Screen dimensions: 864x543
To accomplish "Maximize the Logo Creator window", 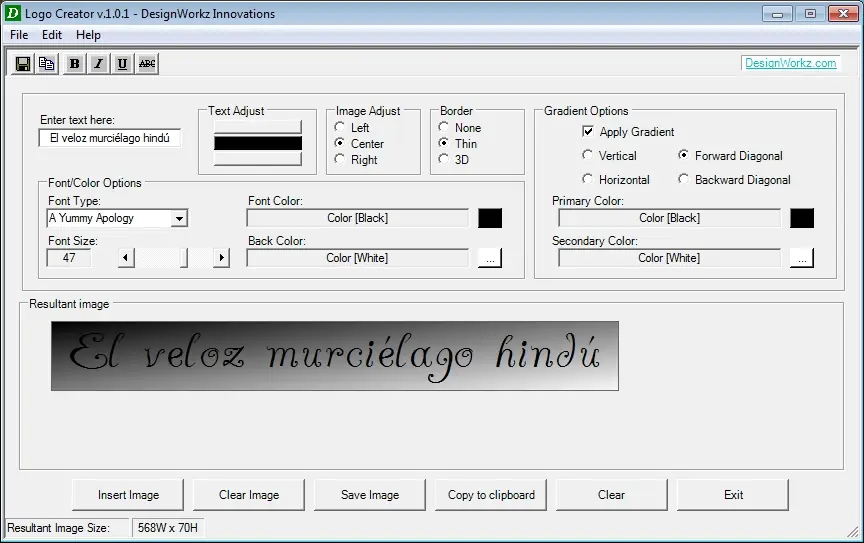I will (810, 14).
